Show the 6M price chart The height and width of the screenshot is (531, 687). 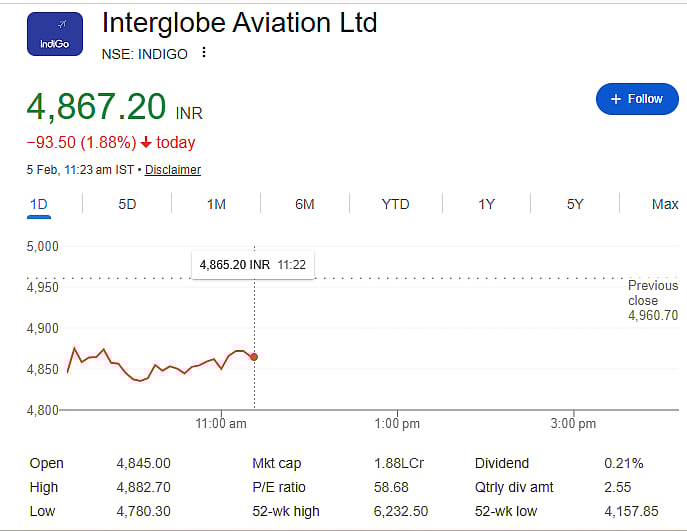[x=305, y=204]
